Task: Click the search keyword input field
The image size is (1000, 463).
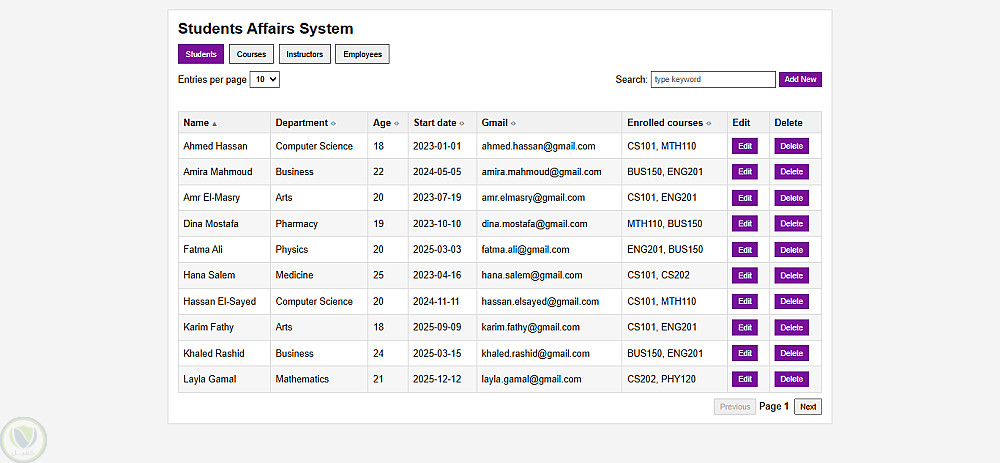Action: point(712,79)
